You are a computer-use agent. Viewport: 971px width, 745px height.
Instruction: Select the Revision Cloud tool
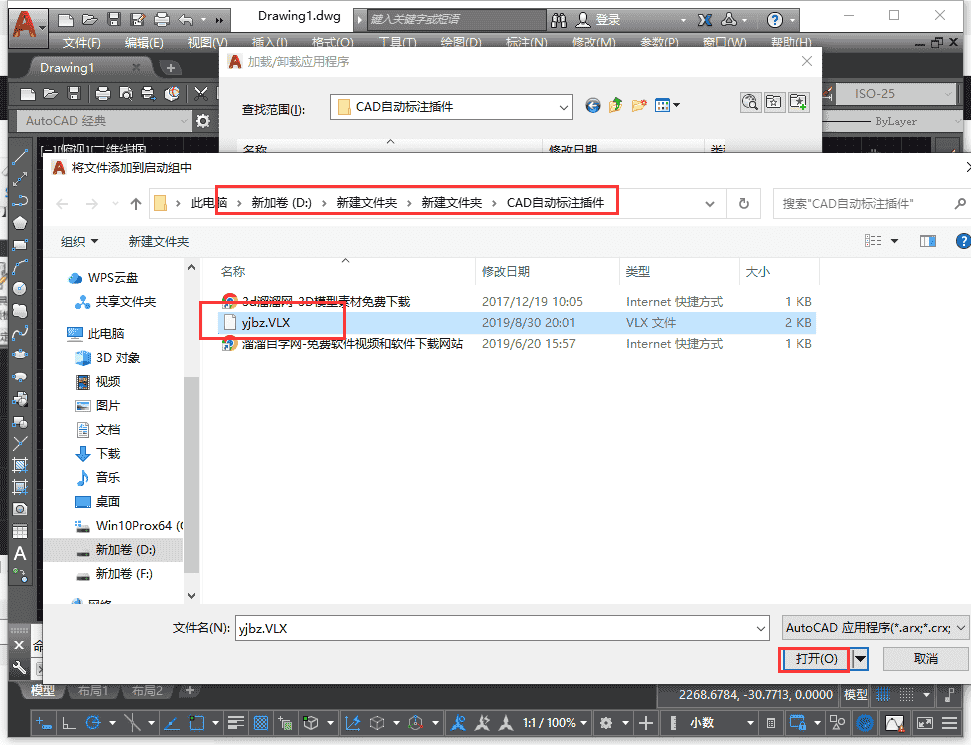point(20,310)
